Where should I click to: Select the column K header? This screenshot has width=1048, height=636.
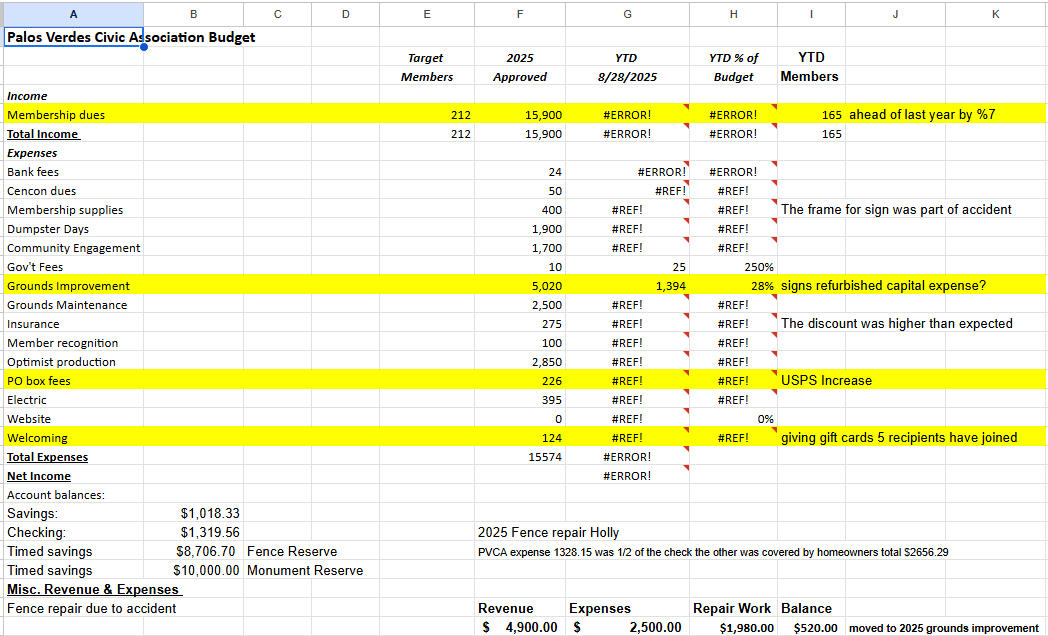pyautogui.click(x=995, y=14)
